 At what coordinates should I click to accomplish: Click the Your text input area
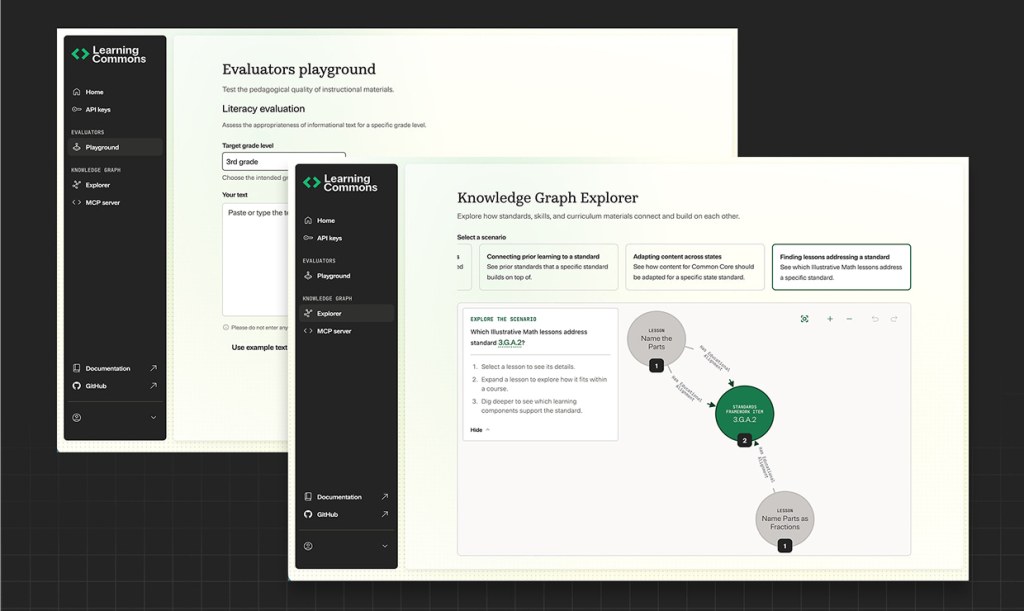pos(256,259)
